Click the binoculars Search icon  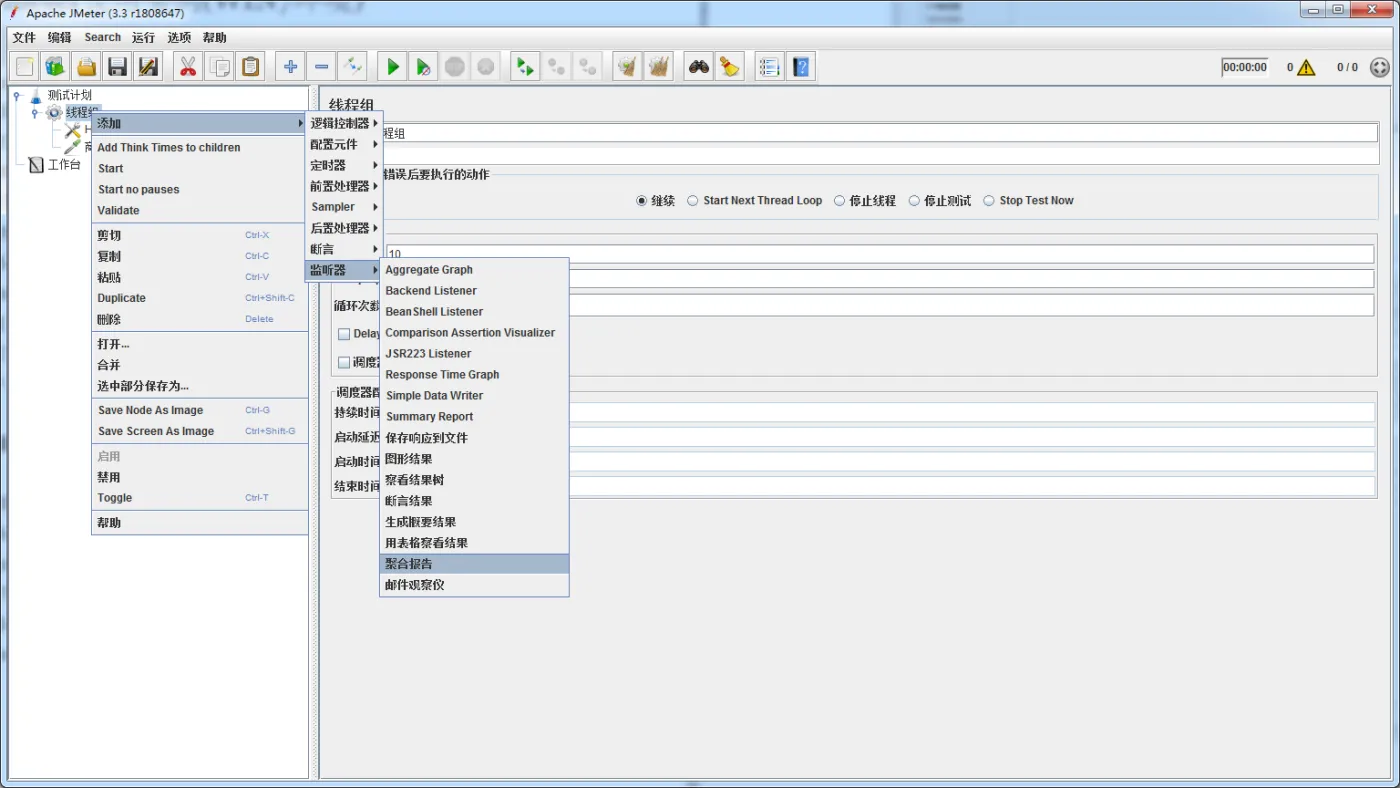[x=698, y=67]
